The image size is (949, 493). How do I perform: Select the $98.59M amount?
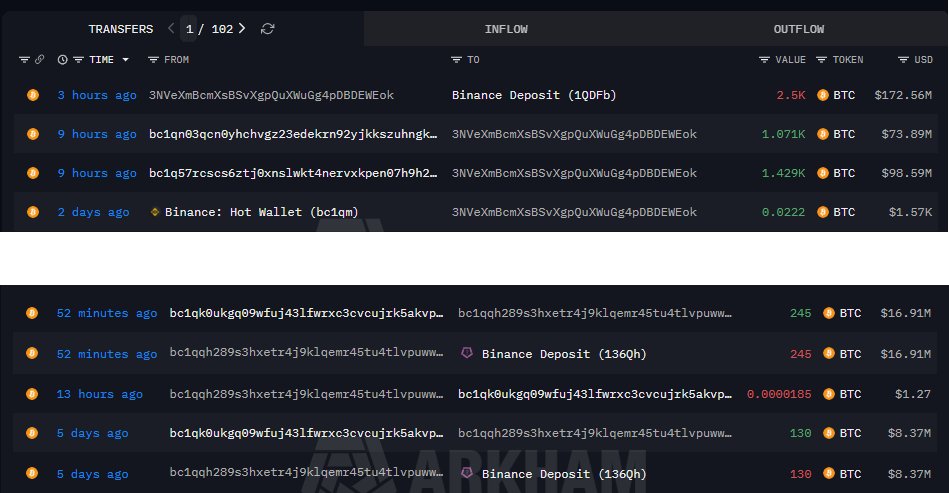(907, 173)
